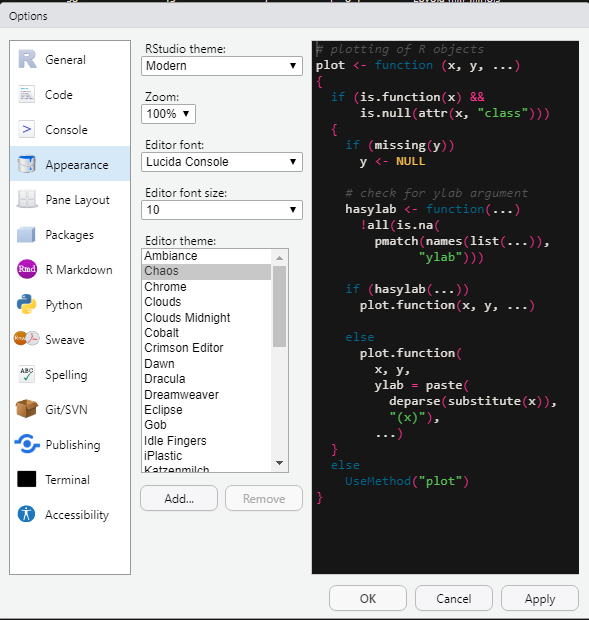This screenshot has width=589, height=620.
Task: Click the Console prompt icon
Action: click(x=27, y=129)
